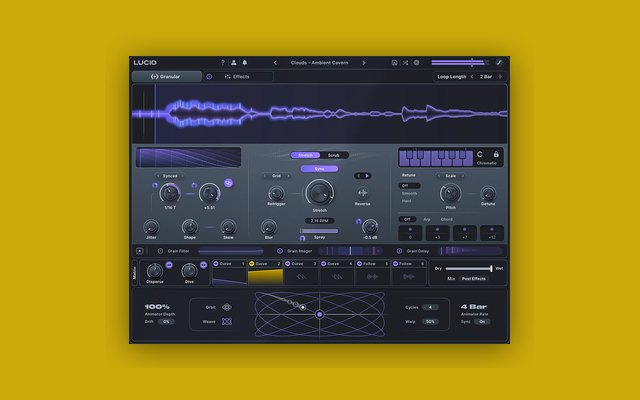Click the Detune knob
This screenshot has height=400, width=640.
coord(488,193)
